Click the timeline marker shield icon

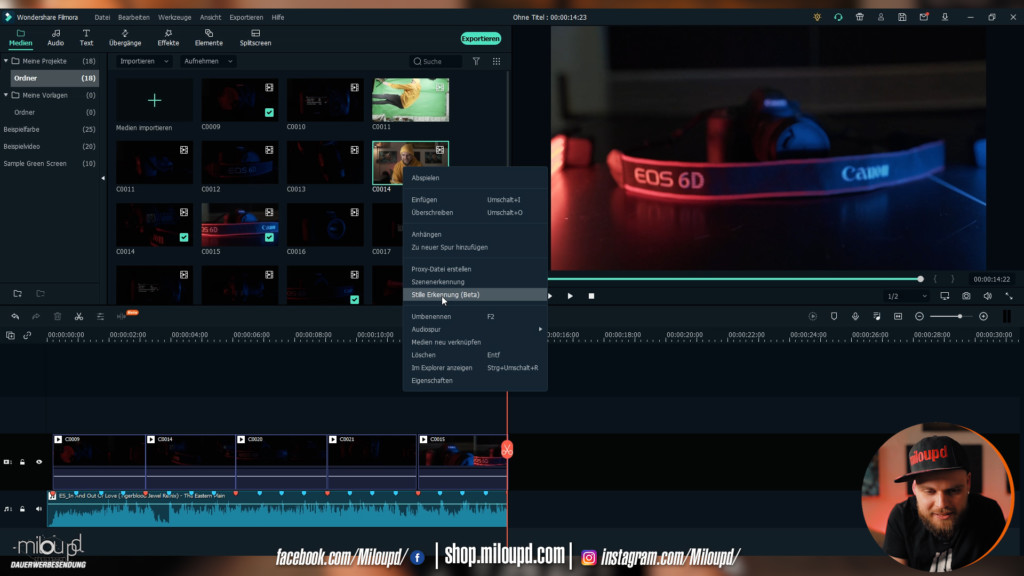click(x=834, y=317)
